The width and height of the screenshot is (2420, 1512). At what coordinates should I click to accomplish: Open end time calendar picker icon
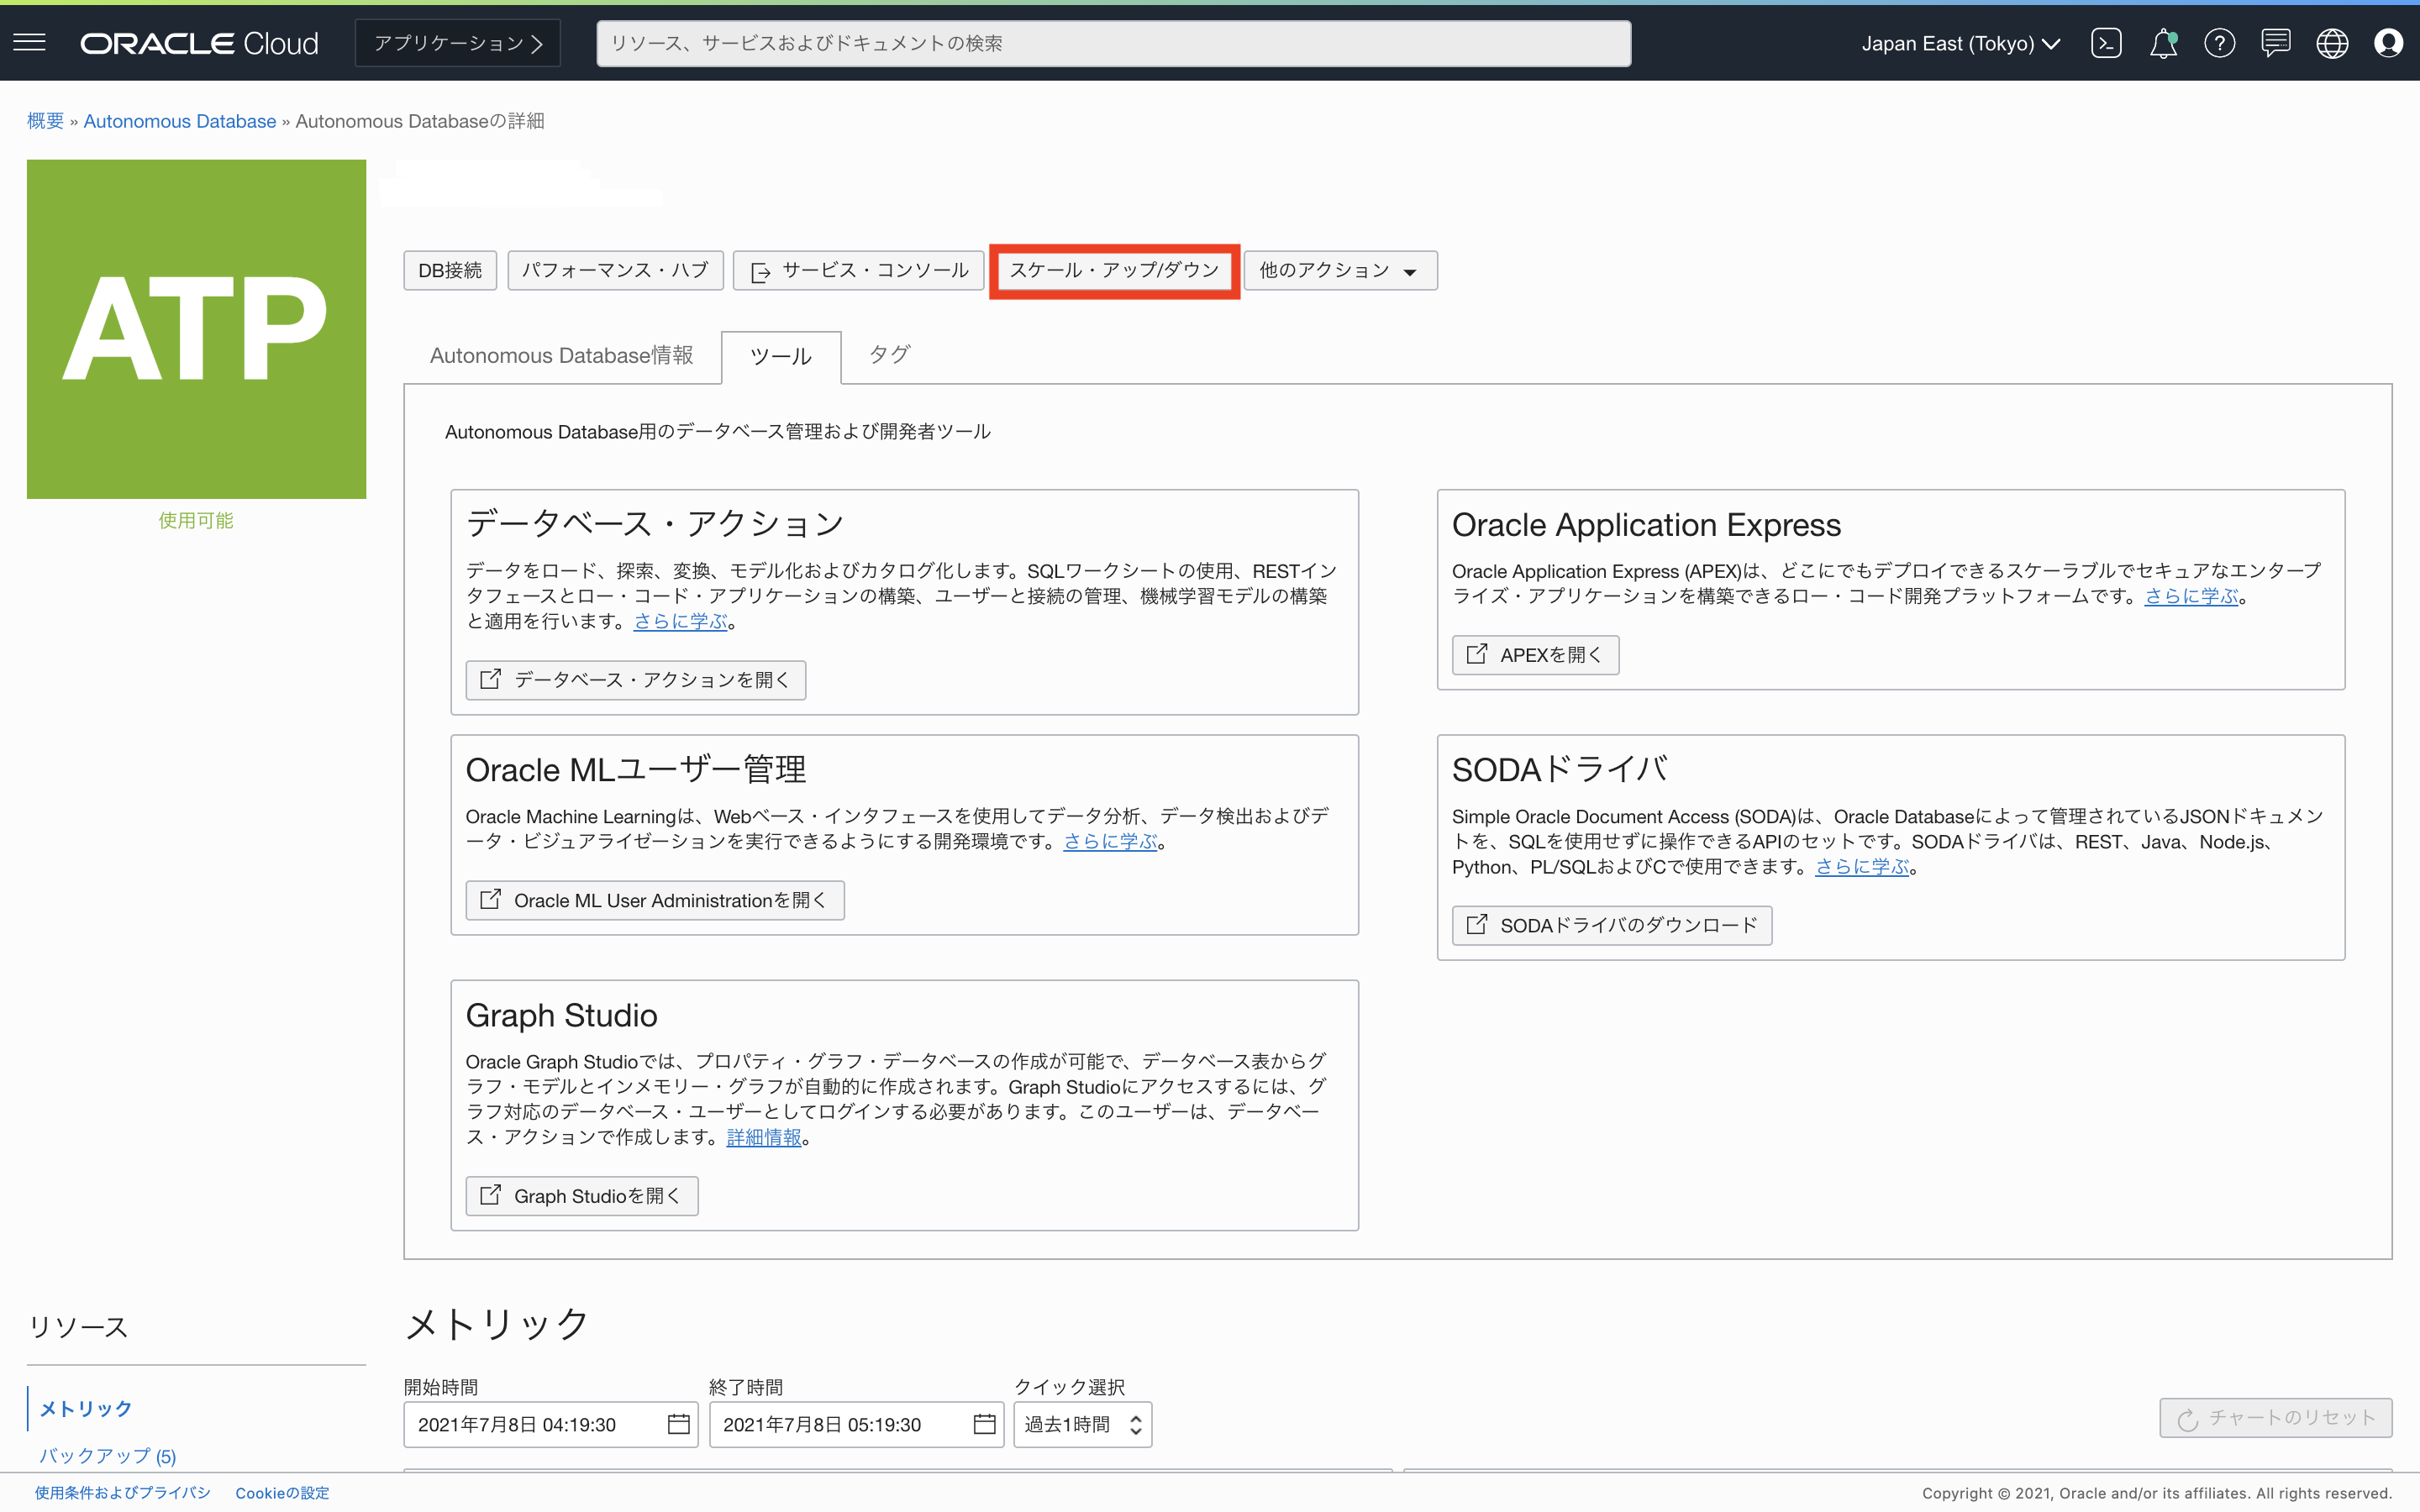coord(984,1424)
